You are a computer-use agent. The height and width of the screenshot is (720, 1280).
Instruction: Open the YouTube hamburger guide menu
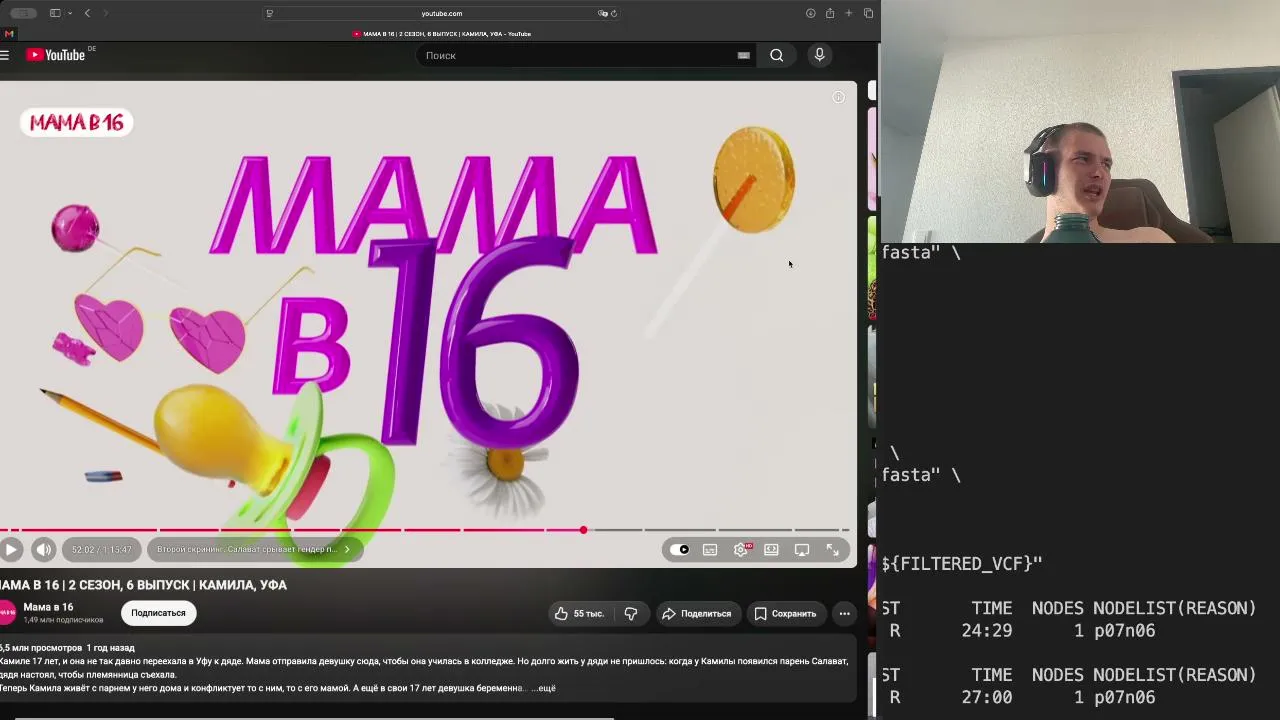5,55
